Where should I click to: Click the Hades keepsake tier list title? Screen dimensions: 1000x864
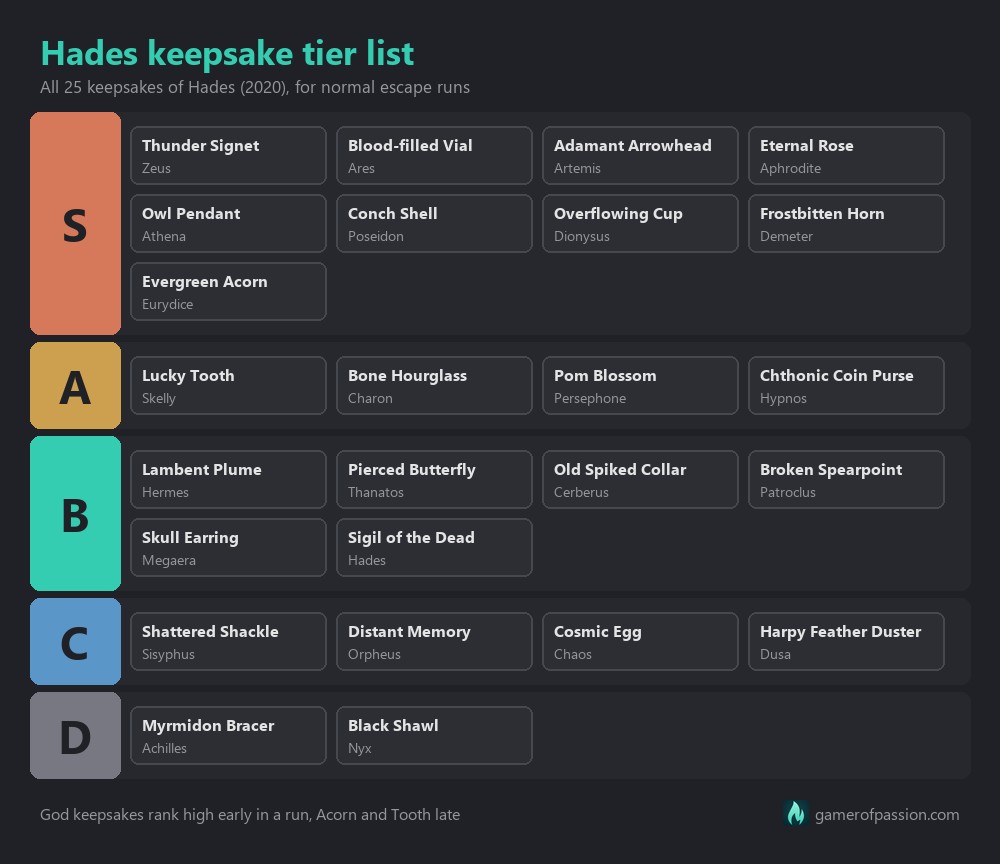[x=227, y=54]
